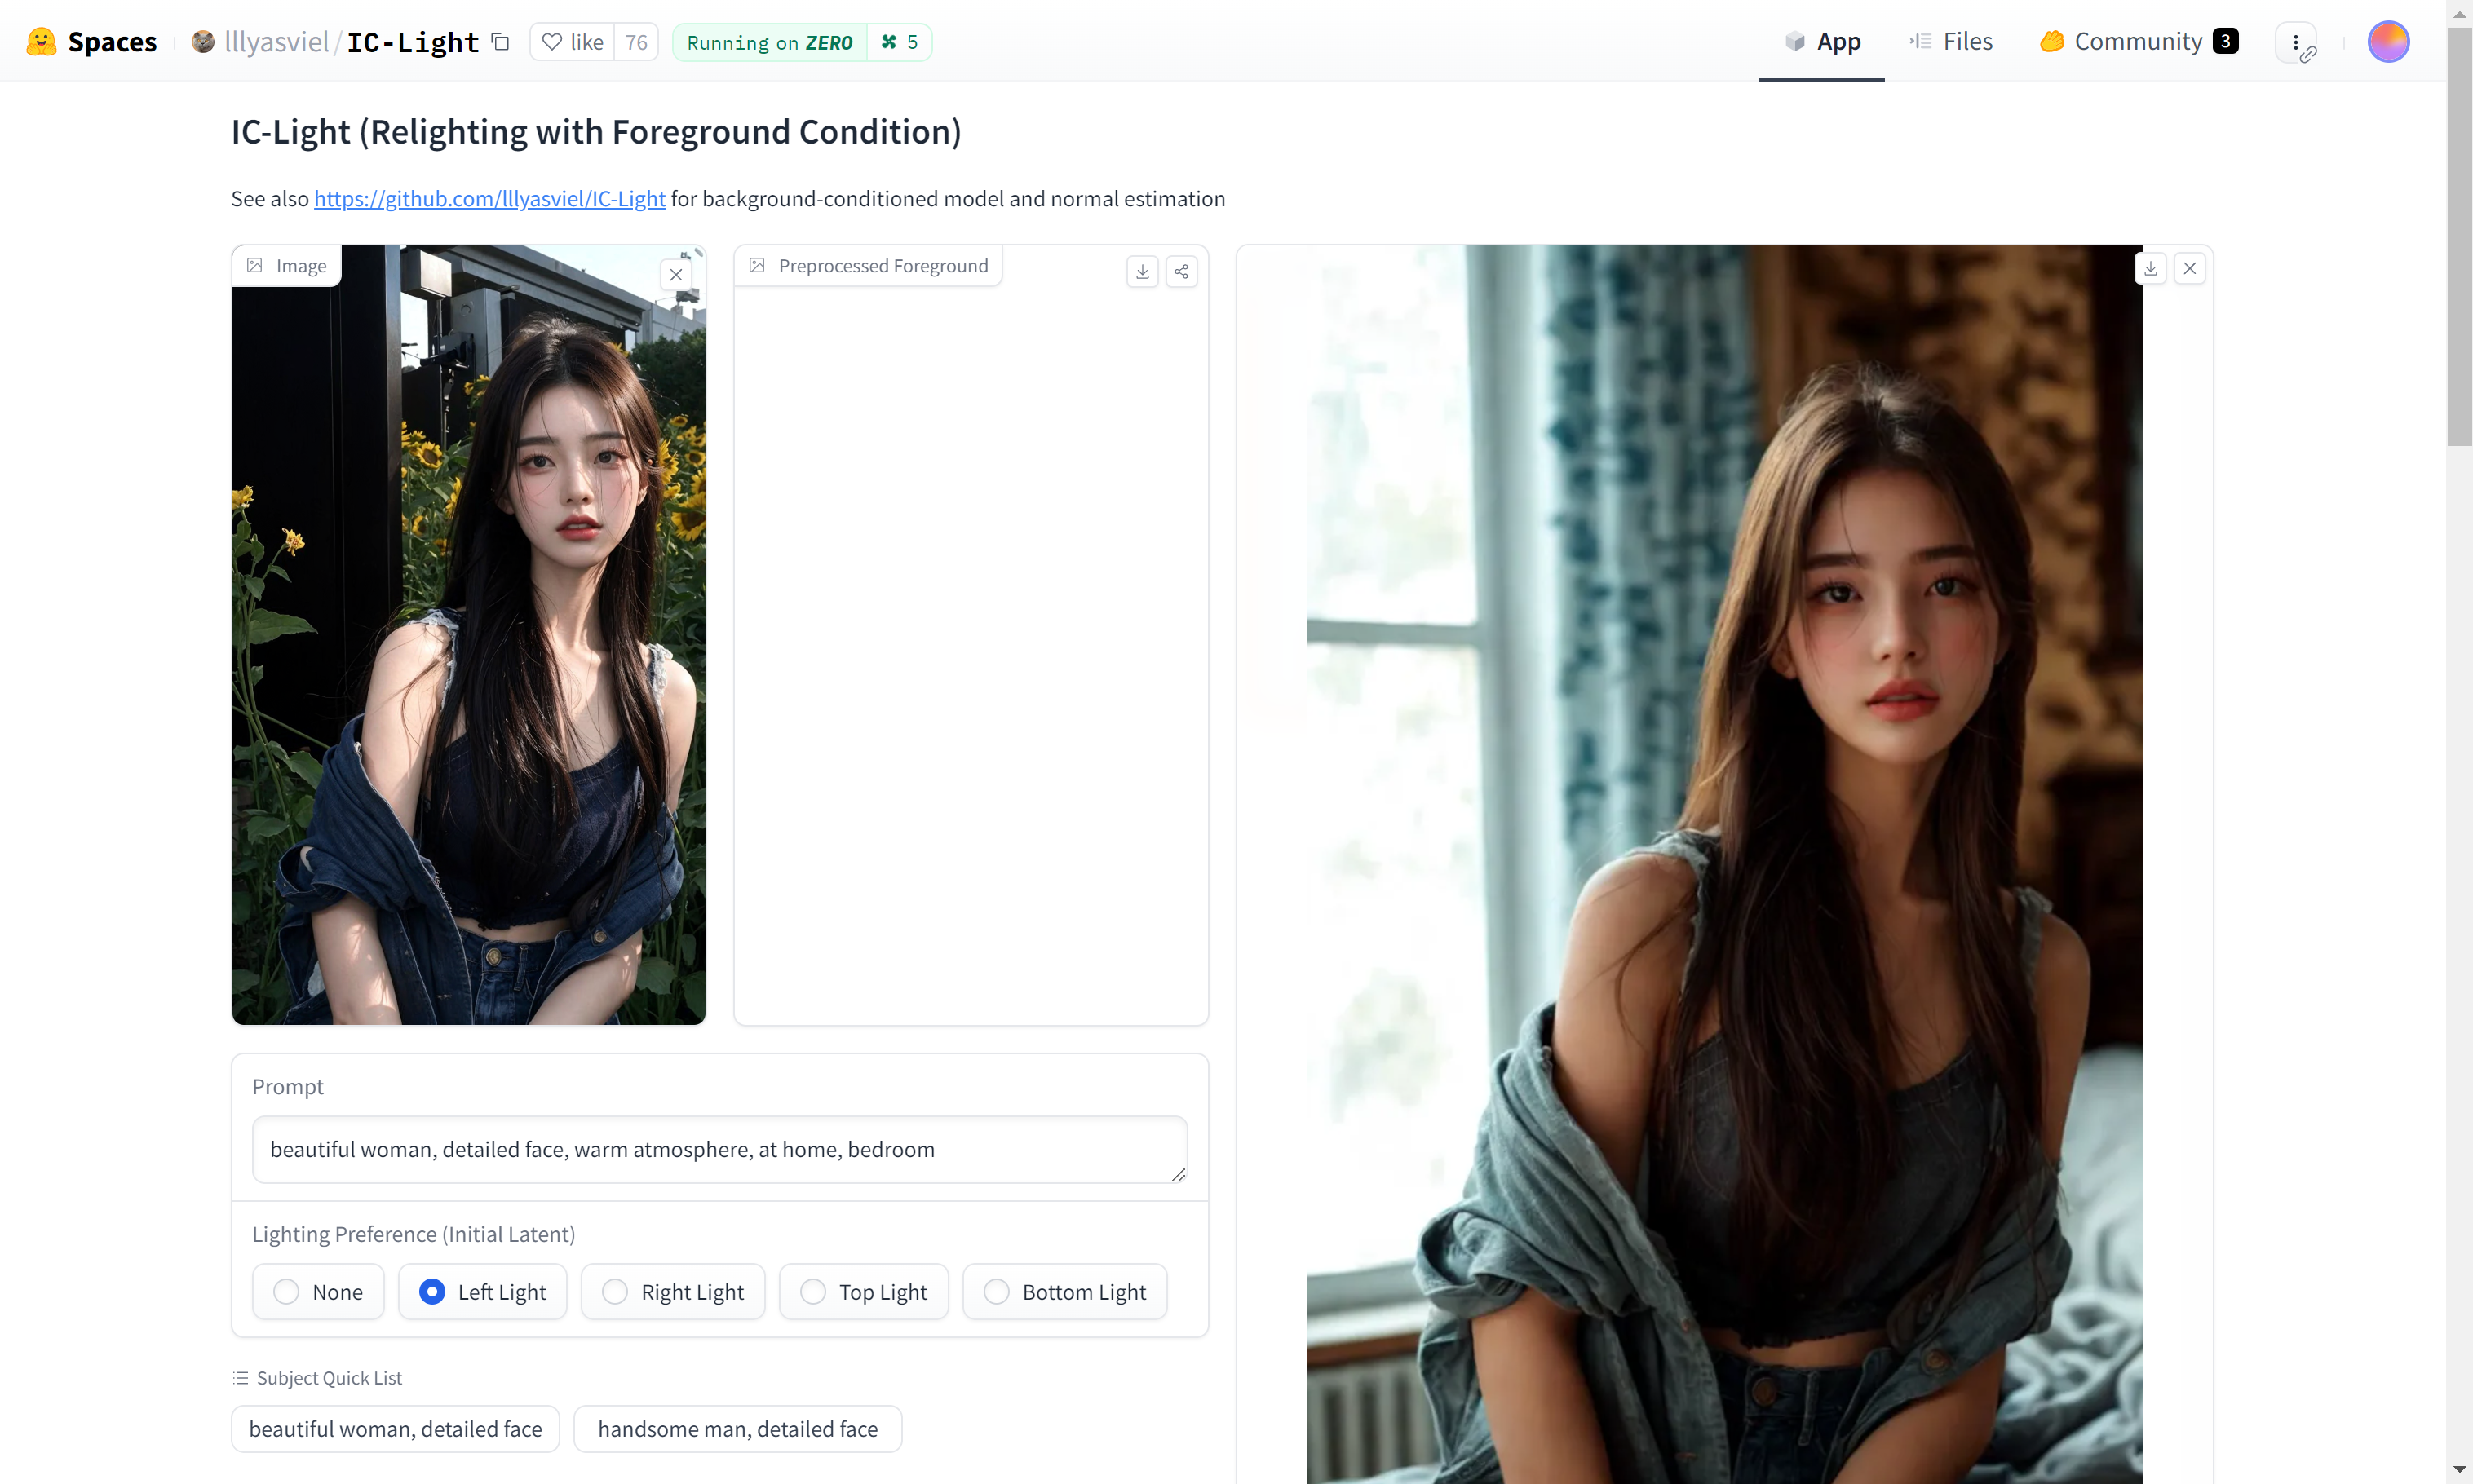
Task: Click the uploaded input portrait image
Action: pyautogui.click(x=468, y=635)
